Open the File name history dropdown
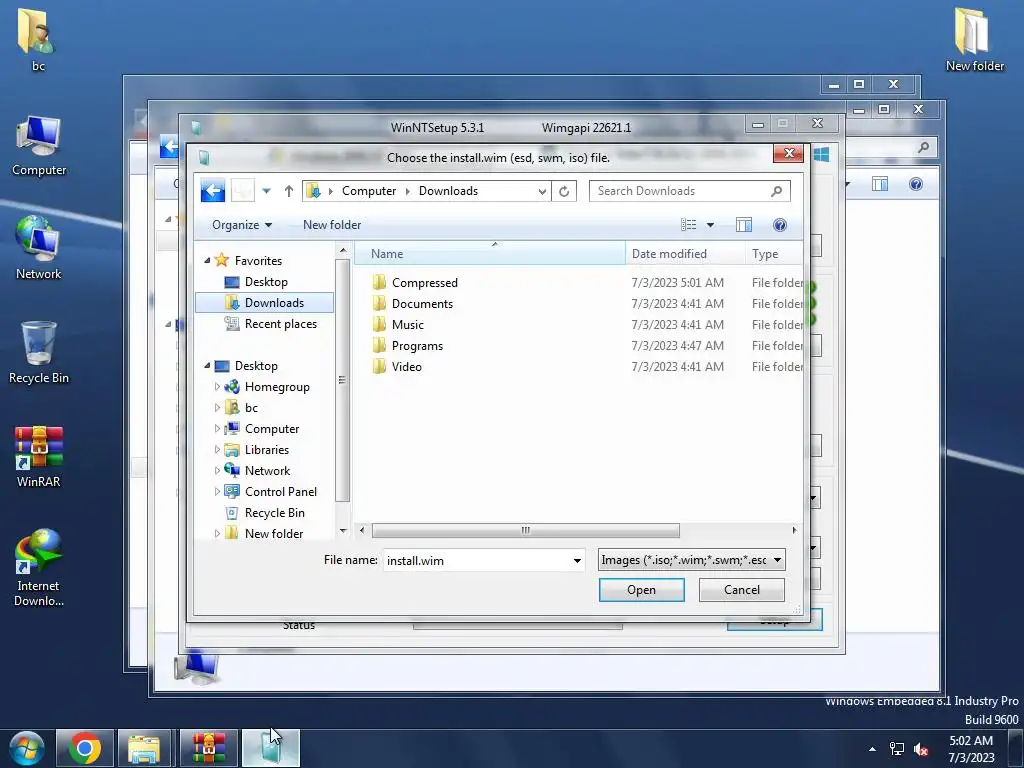The image size is (1024, 768). (577, 560)
